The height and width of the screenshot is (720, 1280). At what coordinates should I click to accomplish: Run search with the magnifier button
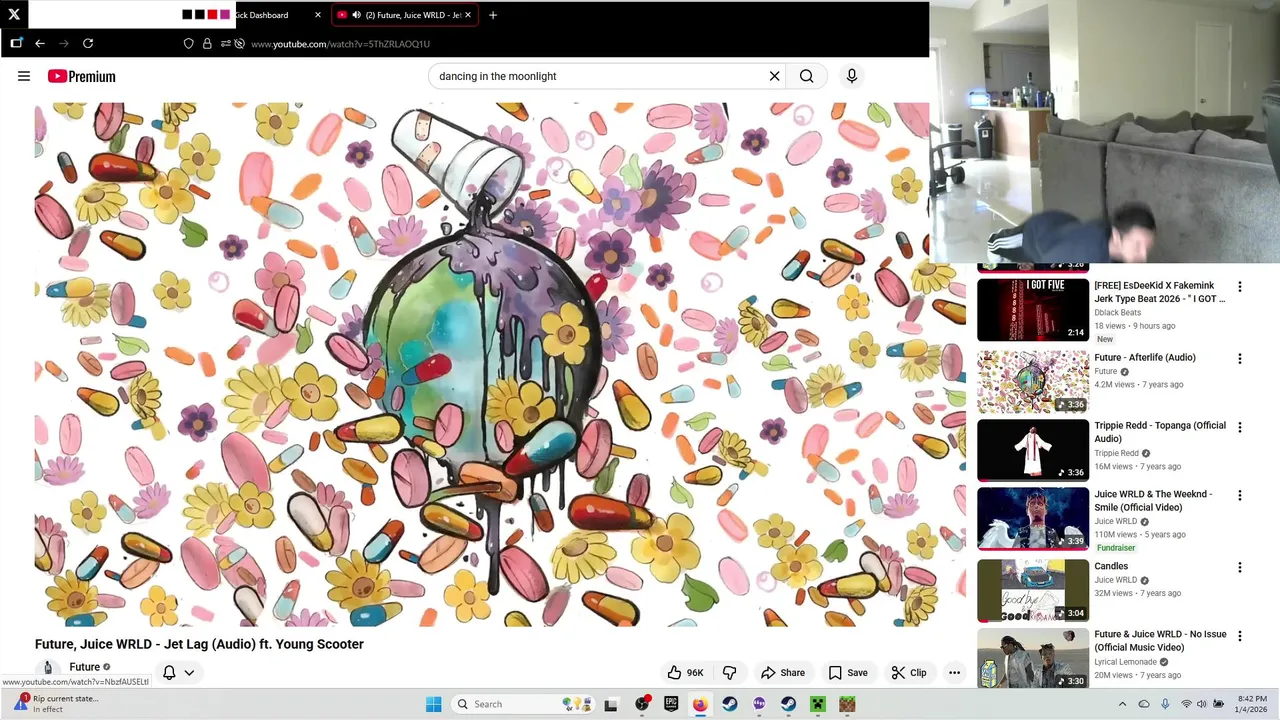tap(806, 76)
